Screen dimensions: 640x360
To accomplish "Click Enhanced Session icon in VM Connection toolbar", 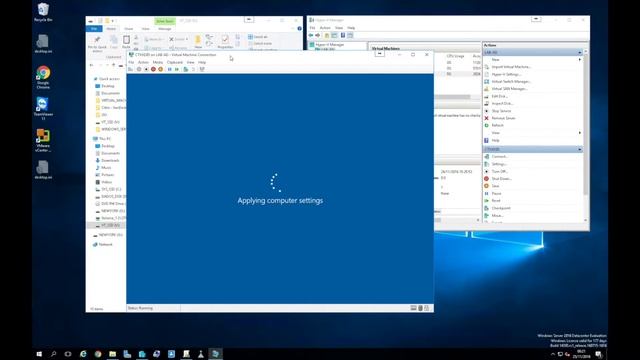I will [x=202, y=69].
